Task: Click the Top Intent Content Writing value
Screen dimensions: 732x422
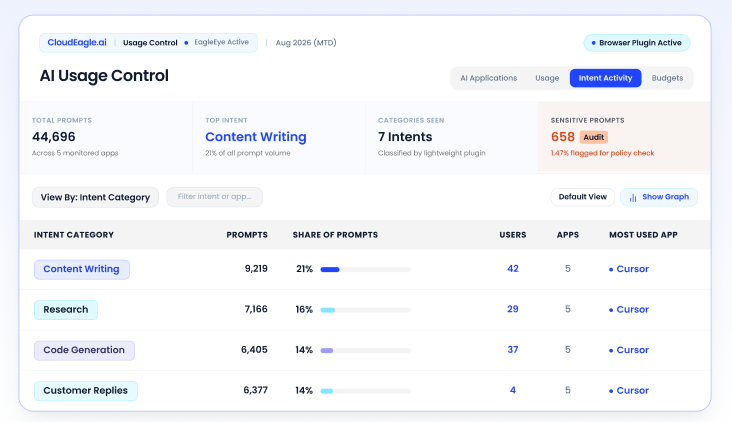Action: click(x=256, y=137)
